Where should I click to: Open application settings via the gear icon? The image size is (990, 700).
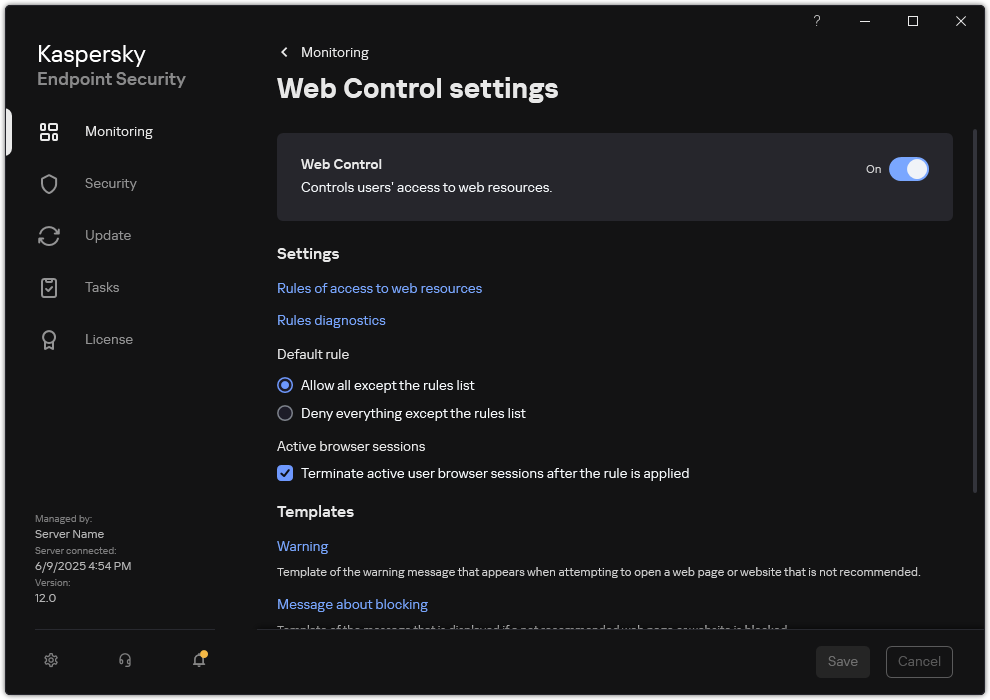[51, 660]
